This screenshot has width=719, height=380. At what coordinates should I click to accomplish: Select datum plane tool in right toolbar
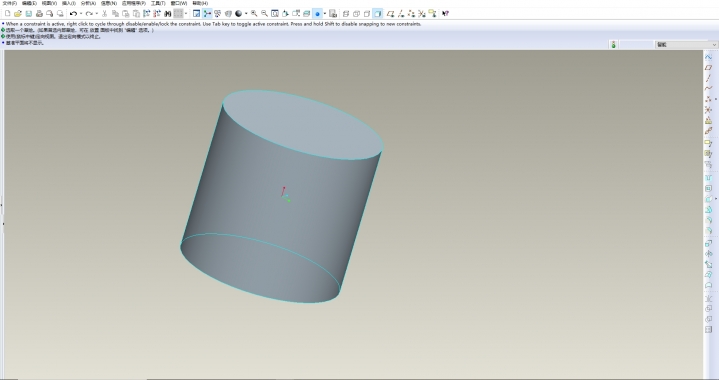coord(708,68)
